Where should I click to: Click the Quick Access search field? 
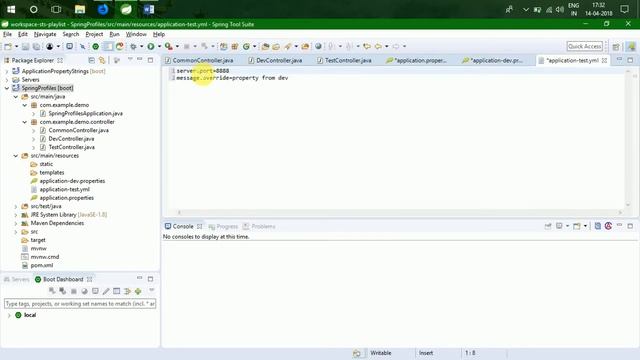pyautogui.click(x=585, y=47)
